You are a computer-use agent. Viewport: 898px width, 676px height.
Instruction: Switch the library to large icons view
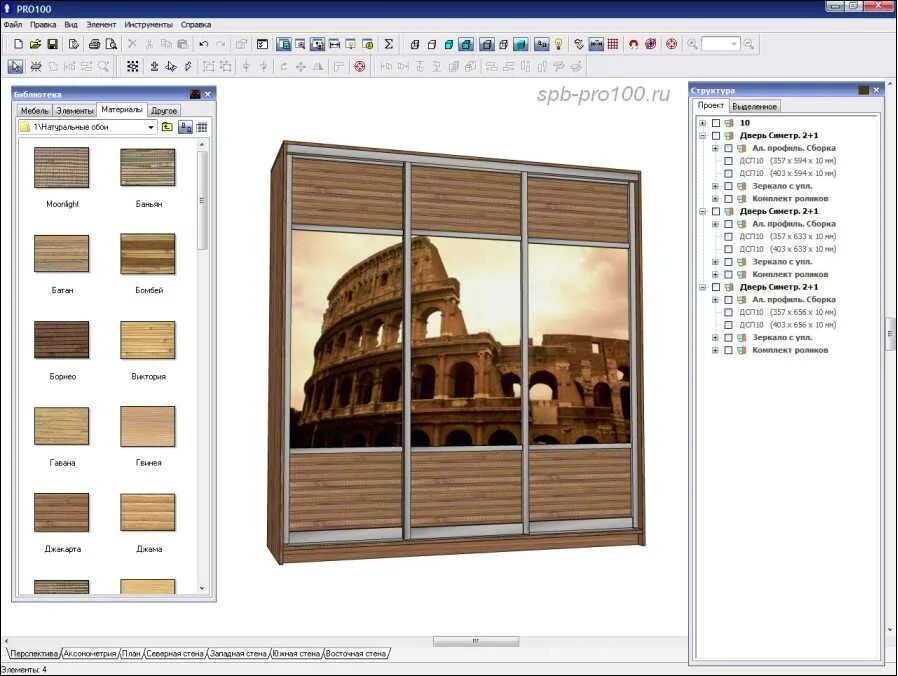186,127
